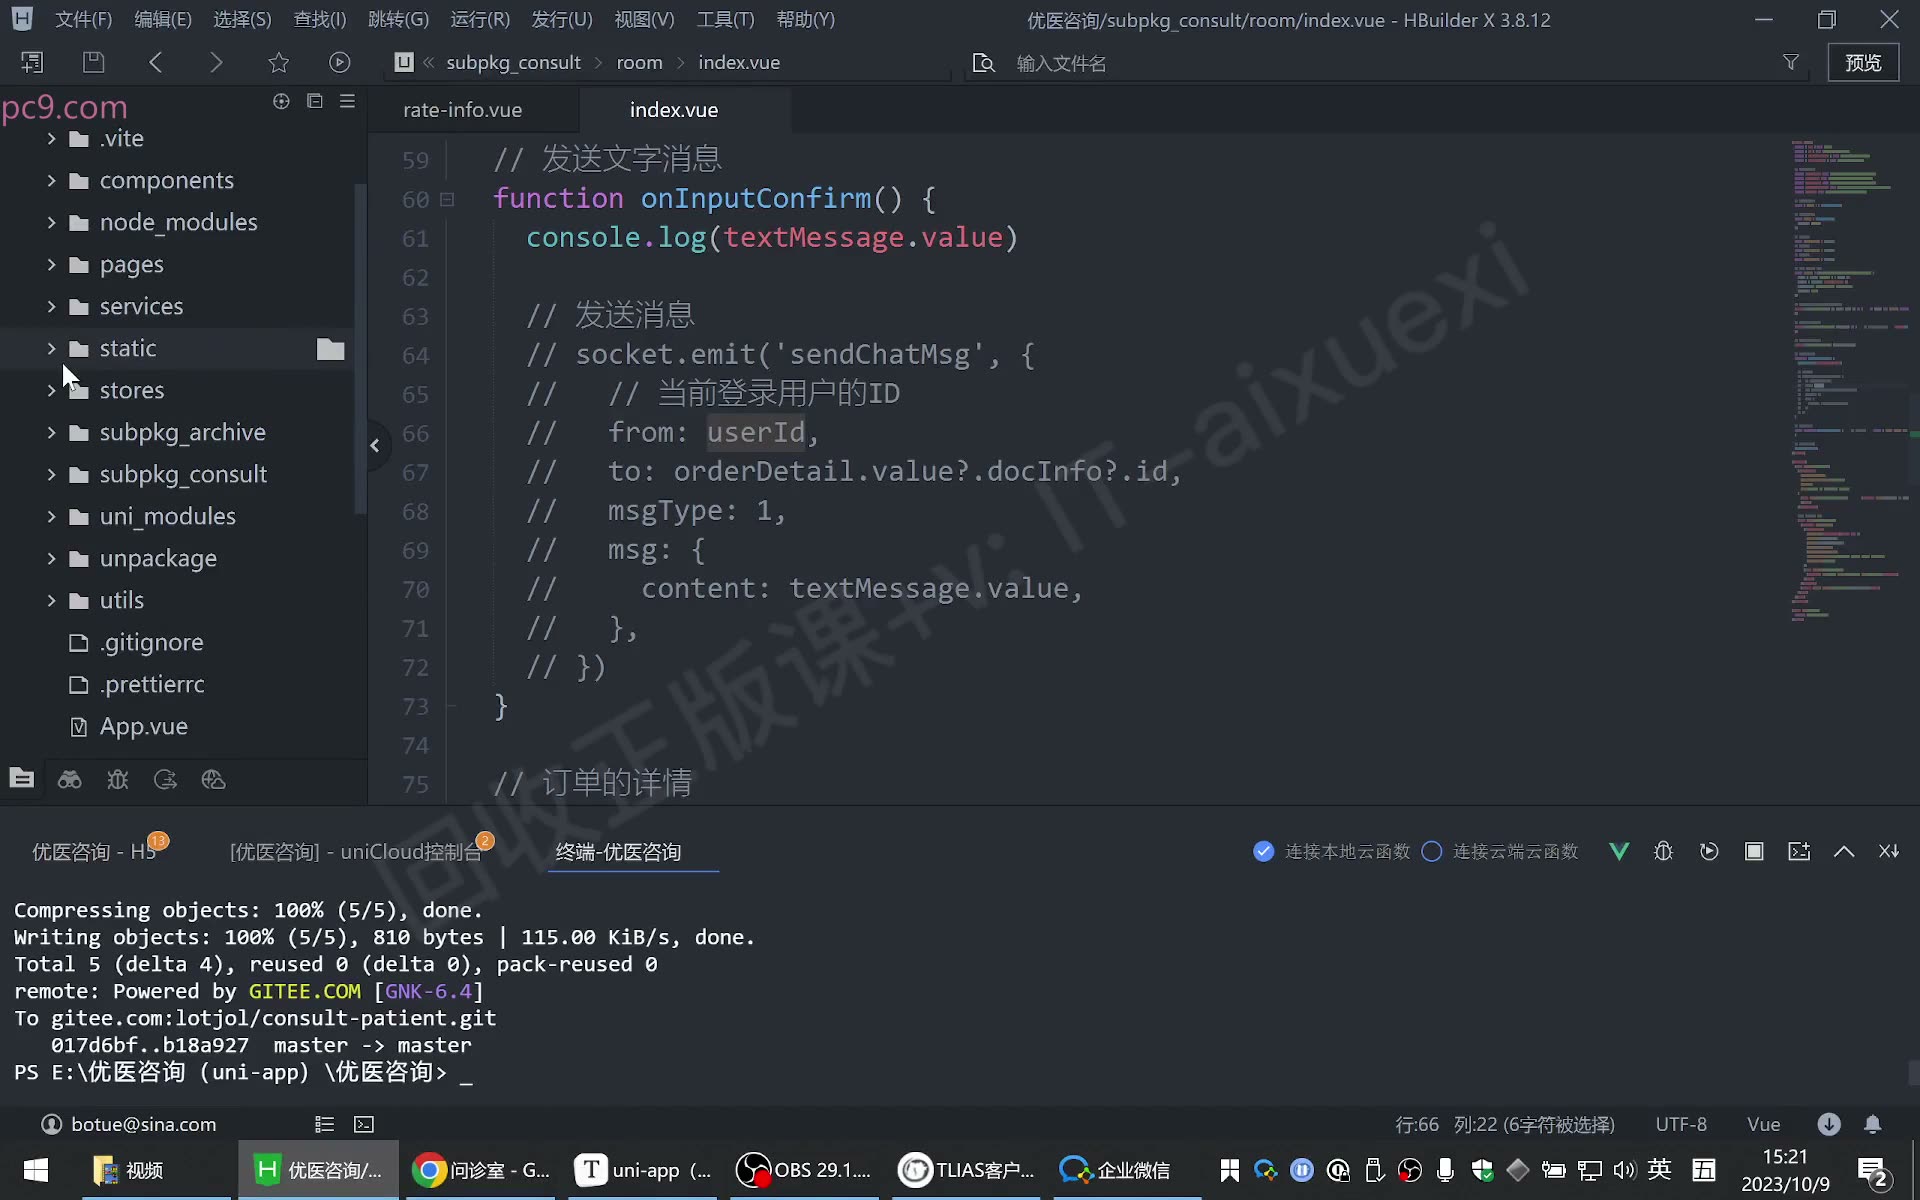This screenshot has height=1200, width=1920.
Task: Go forward with the right arrow icon
Action: click(x=216, y=62)
